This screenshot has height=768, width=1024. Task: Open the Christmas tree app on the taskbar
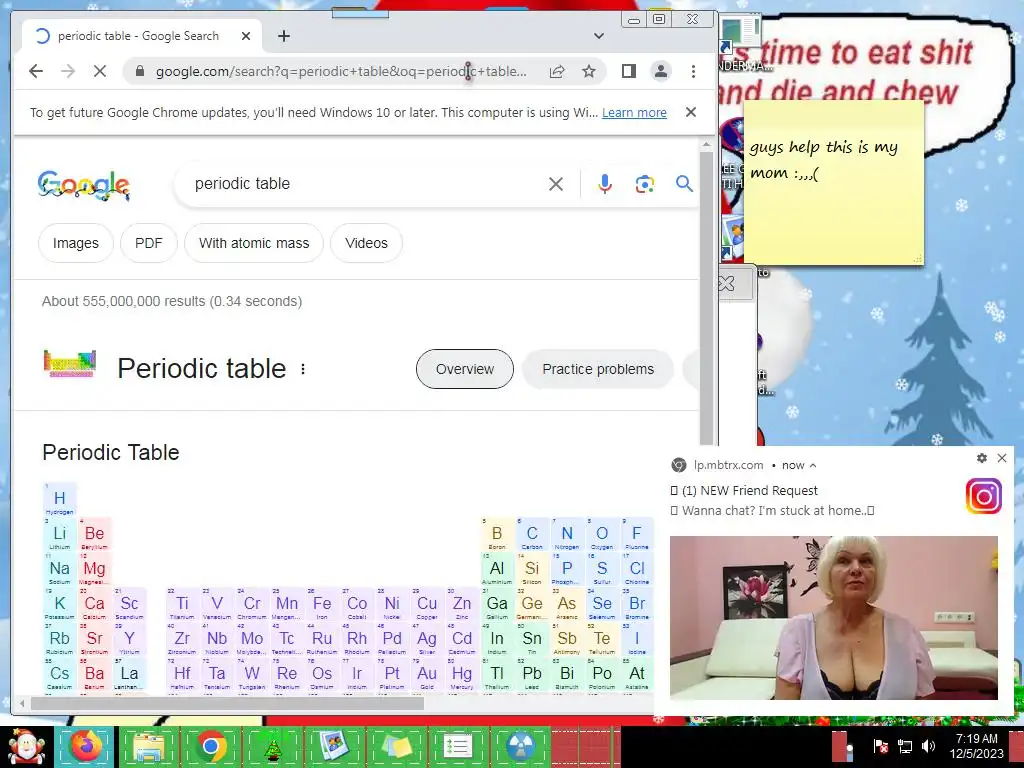coord(272,747)
